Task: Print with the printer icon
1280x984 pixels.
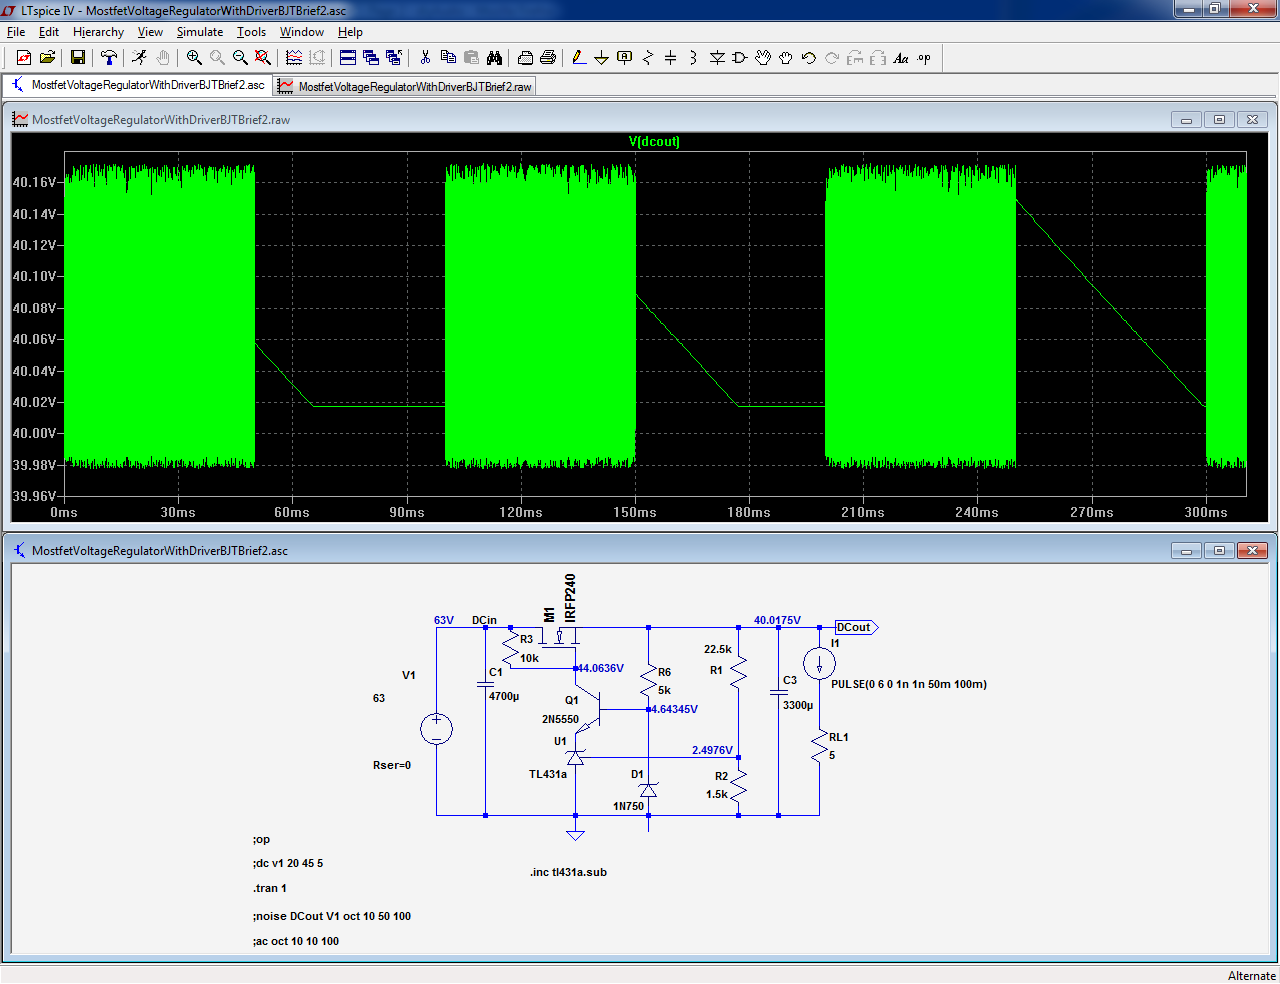Action: click(548, 58)
